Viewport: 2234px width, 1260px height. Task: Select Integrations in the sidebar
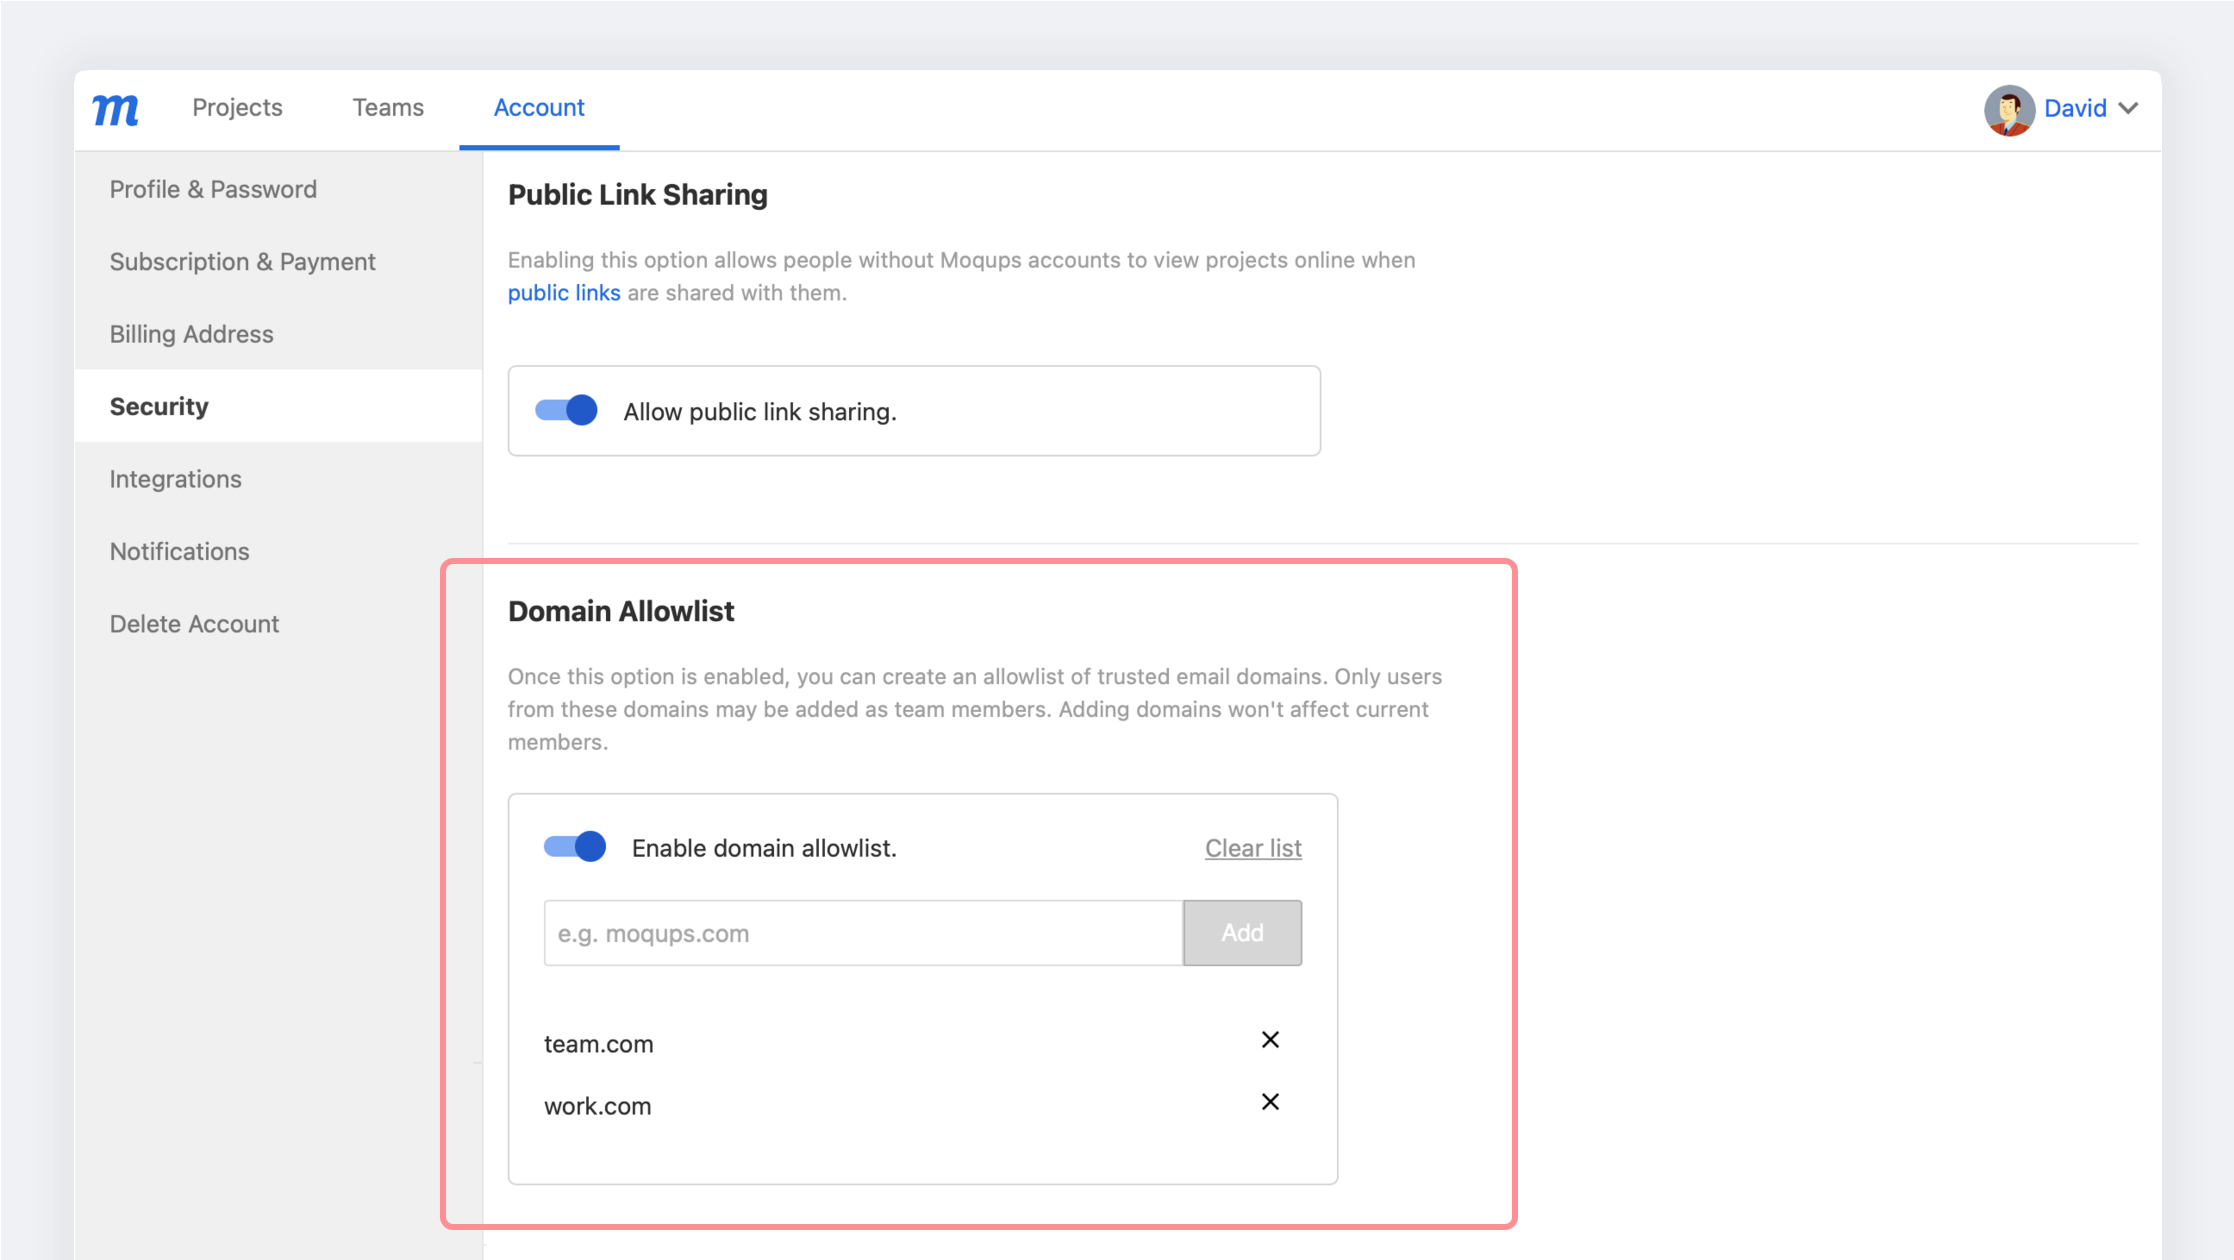[175, 479]
